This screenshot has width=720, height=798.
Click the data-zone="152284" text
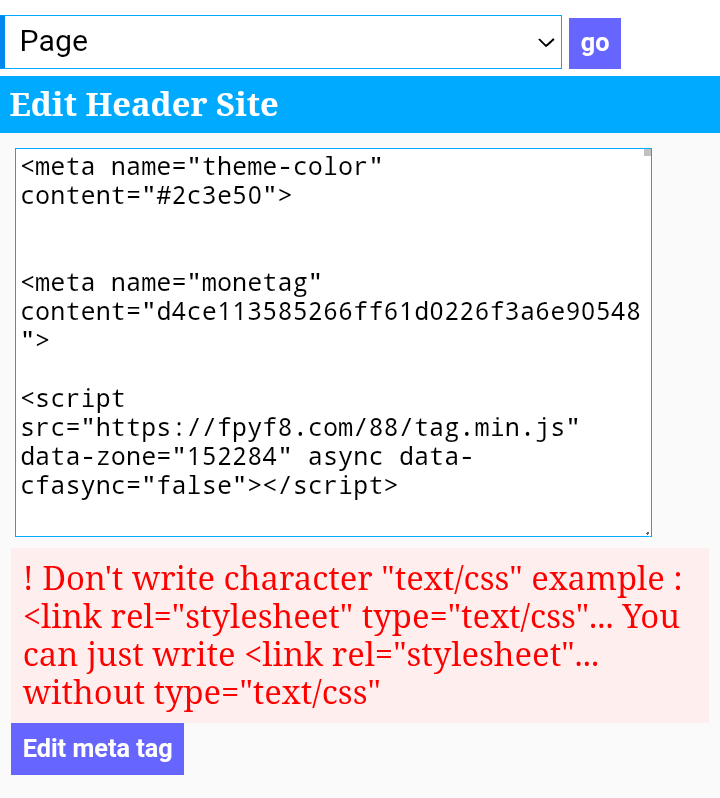(156, 457)
